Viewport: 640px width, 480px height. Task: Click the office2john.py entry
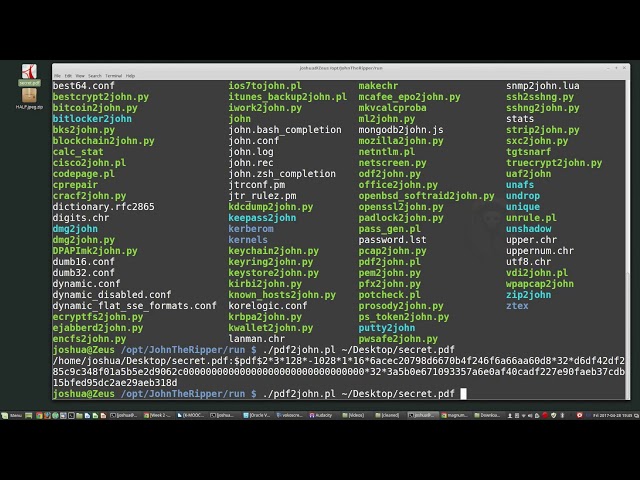coord(398,185)
